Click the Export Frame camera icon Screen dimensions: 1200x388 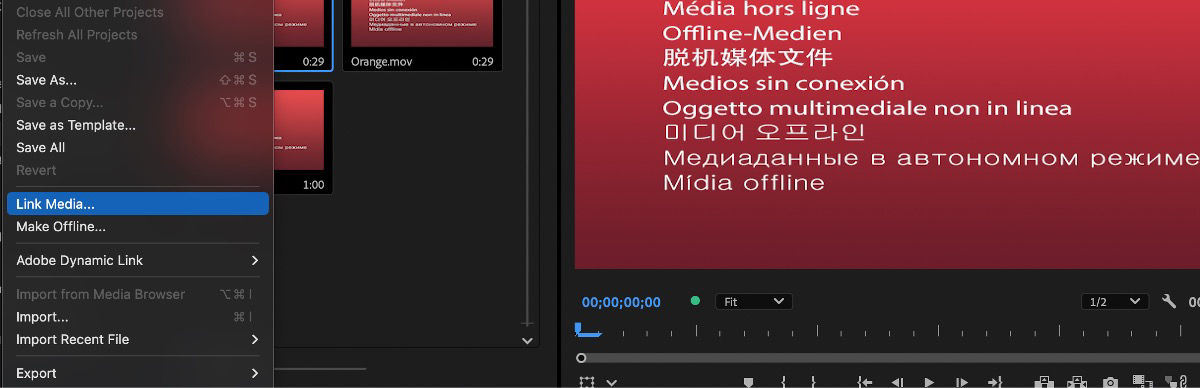tap(1109, 382)
